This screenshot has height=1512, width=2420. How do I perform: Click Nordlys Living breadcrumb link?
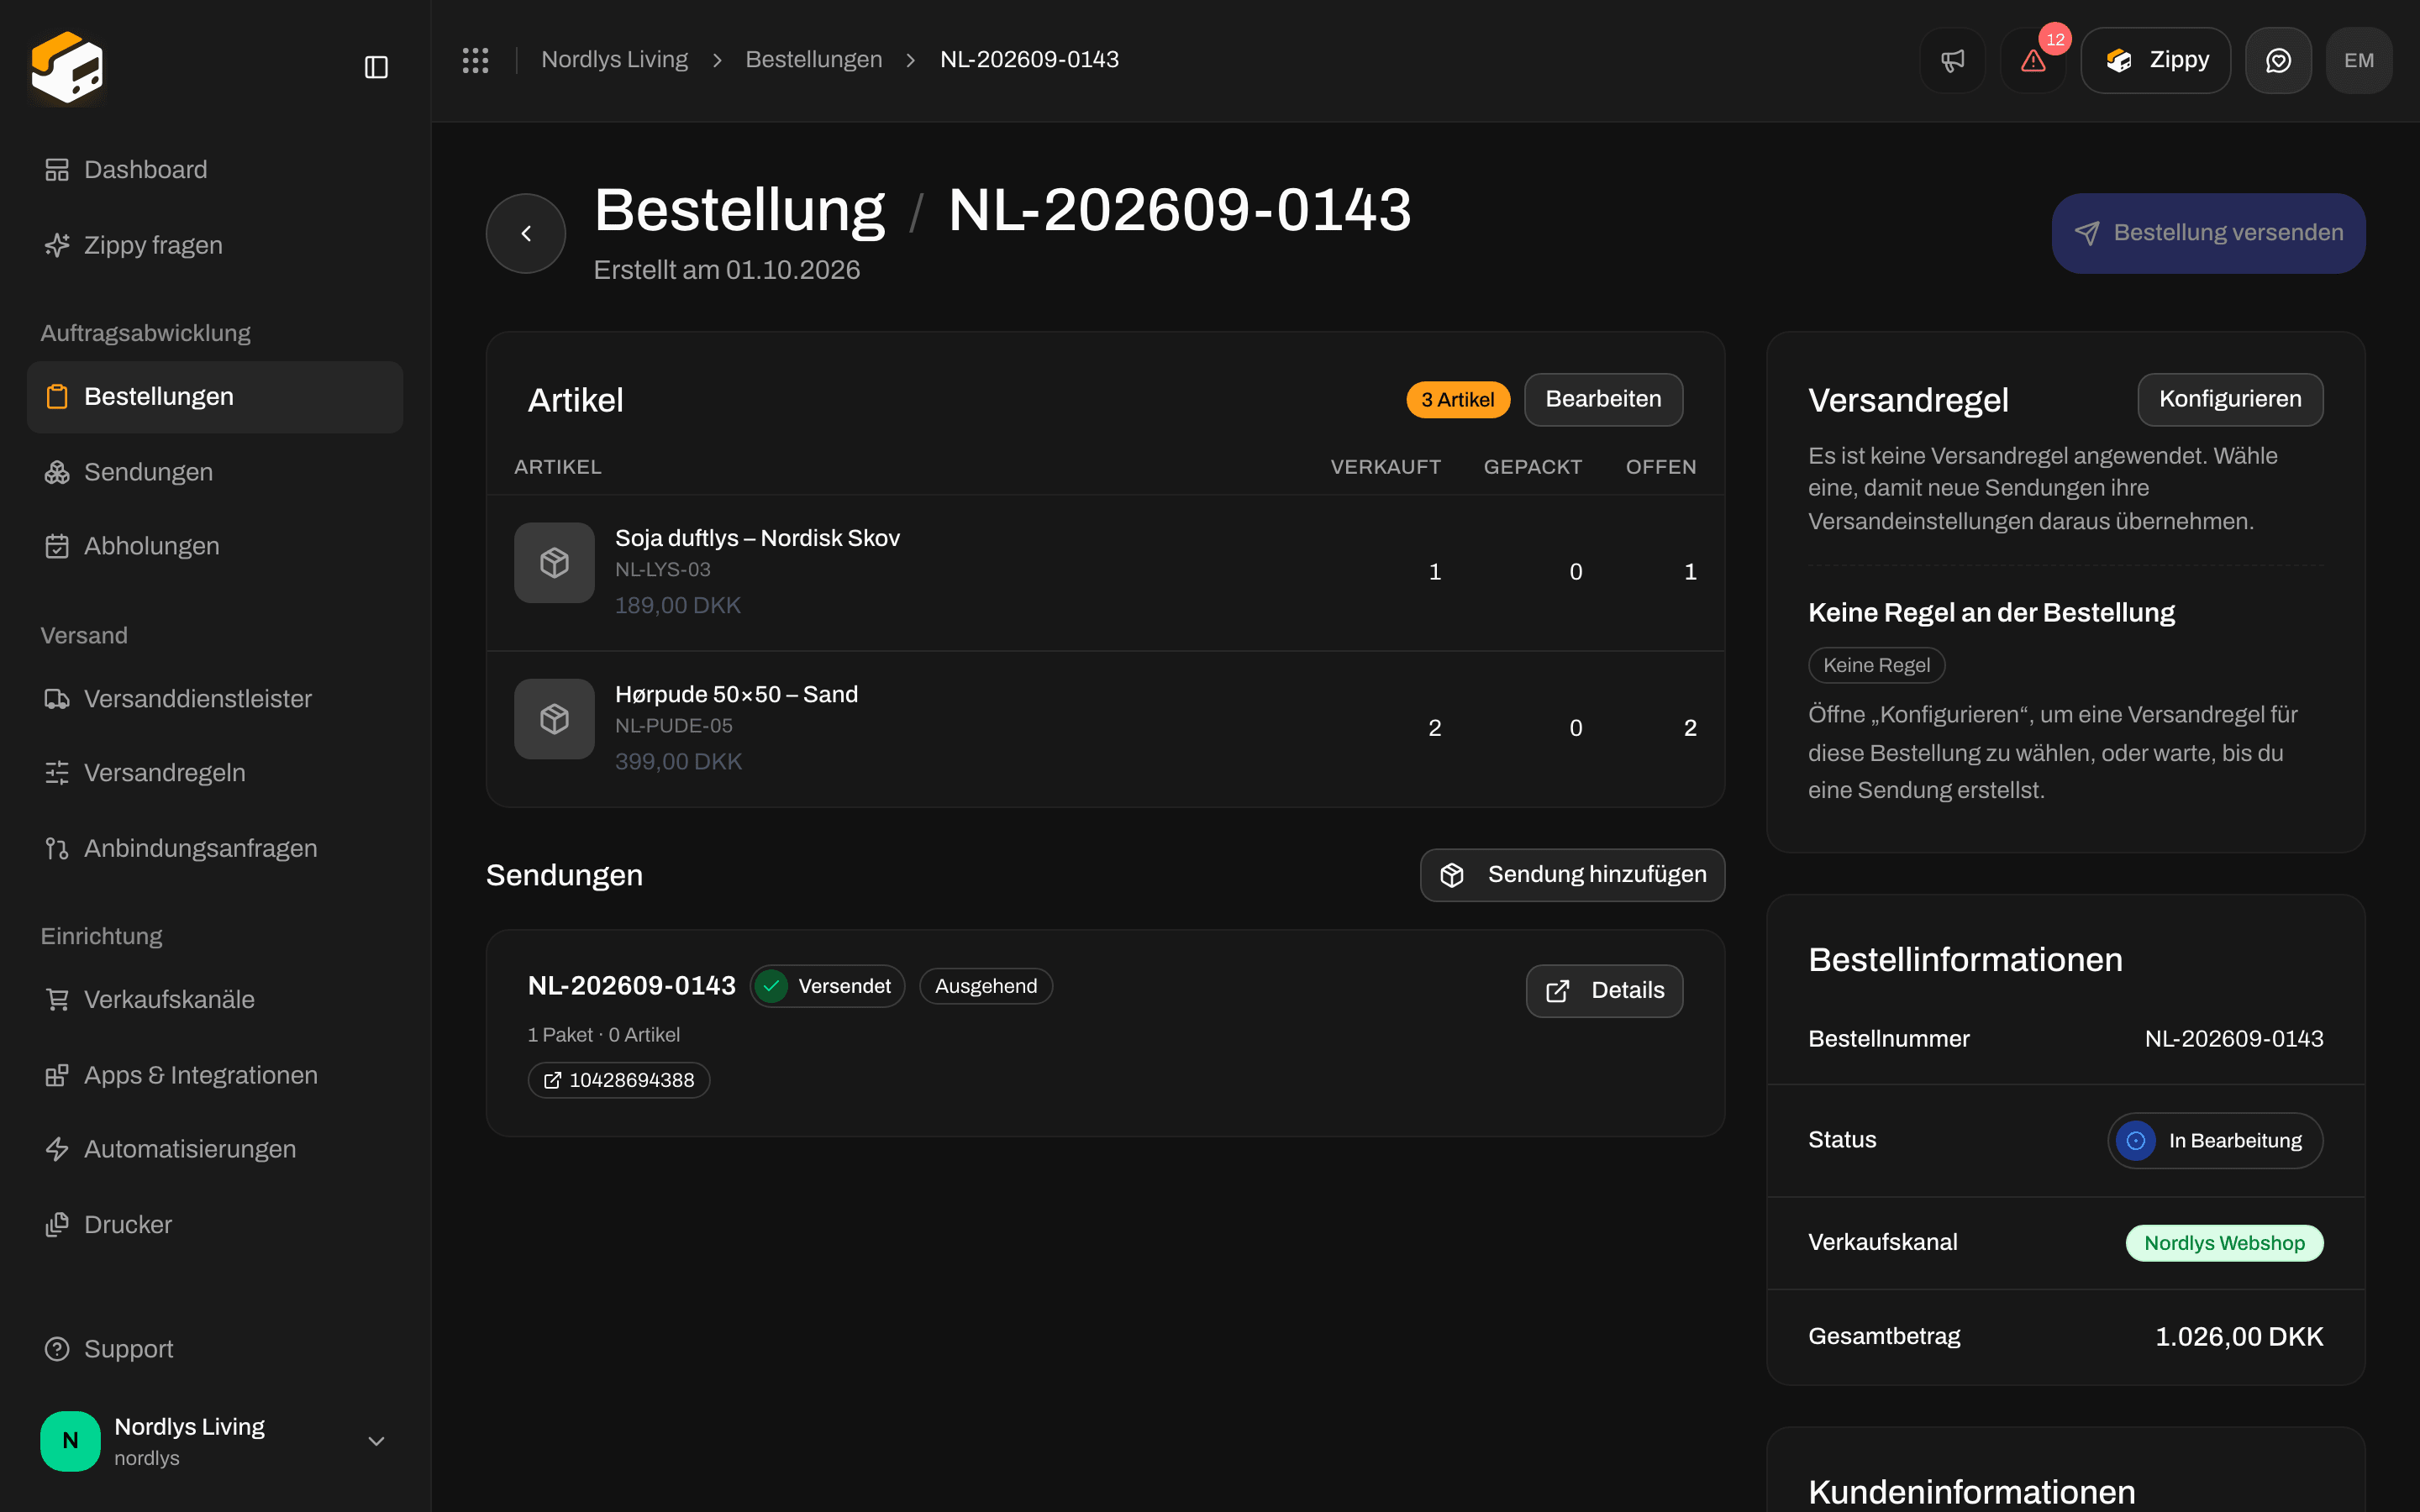pyautogui.click(x=614, y=60)
